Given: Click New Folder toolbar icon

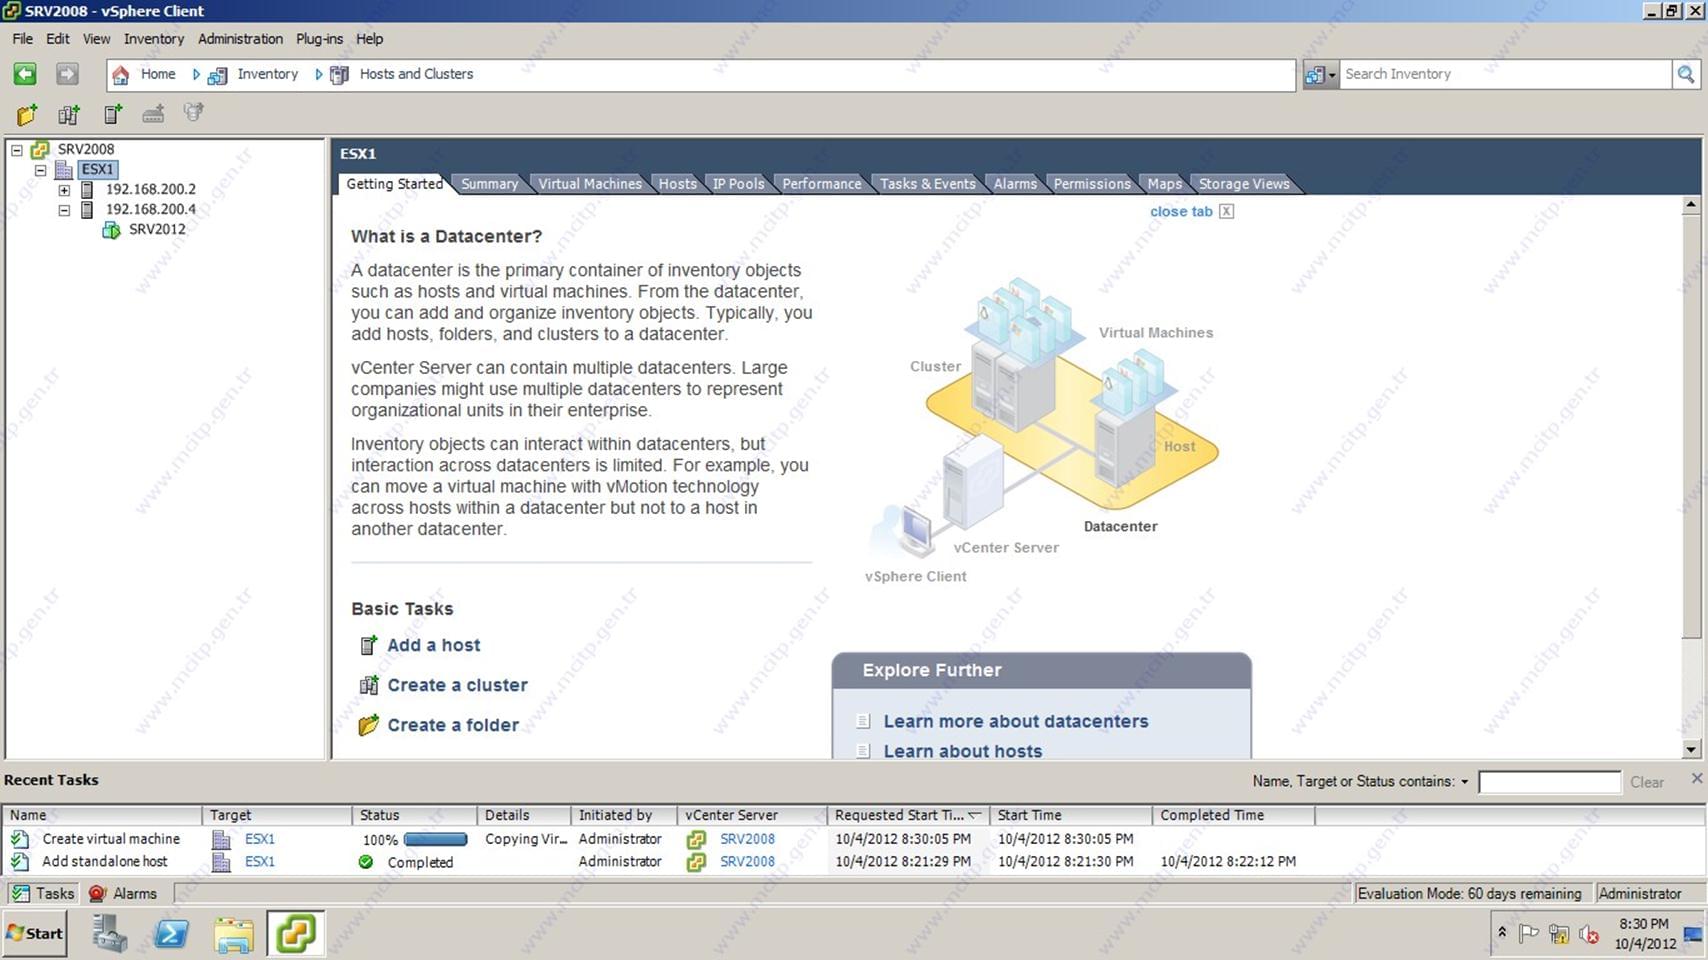Looking at the screenshot, I should (x=27, y=114).
